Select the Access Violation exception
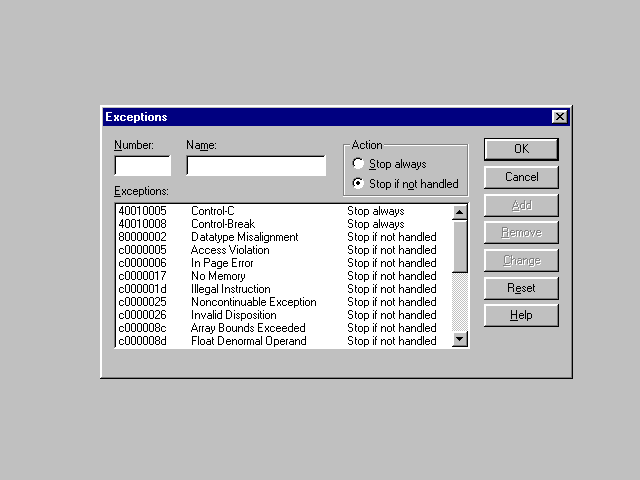640x480 pixels. (x=230, y=250)
